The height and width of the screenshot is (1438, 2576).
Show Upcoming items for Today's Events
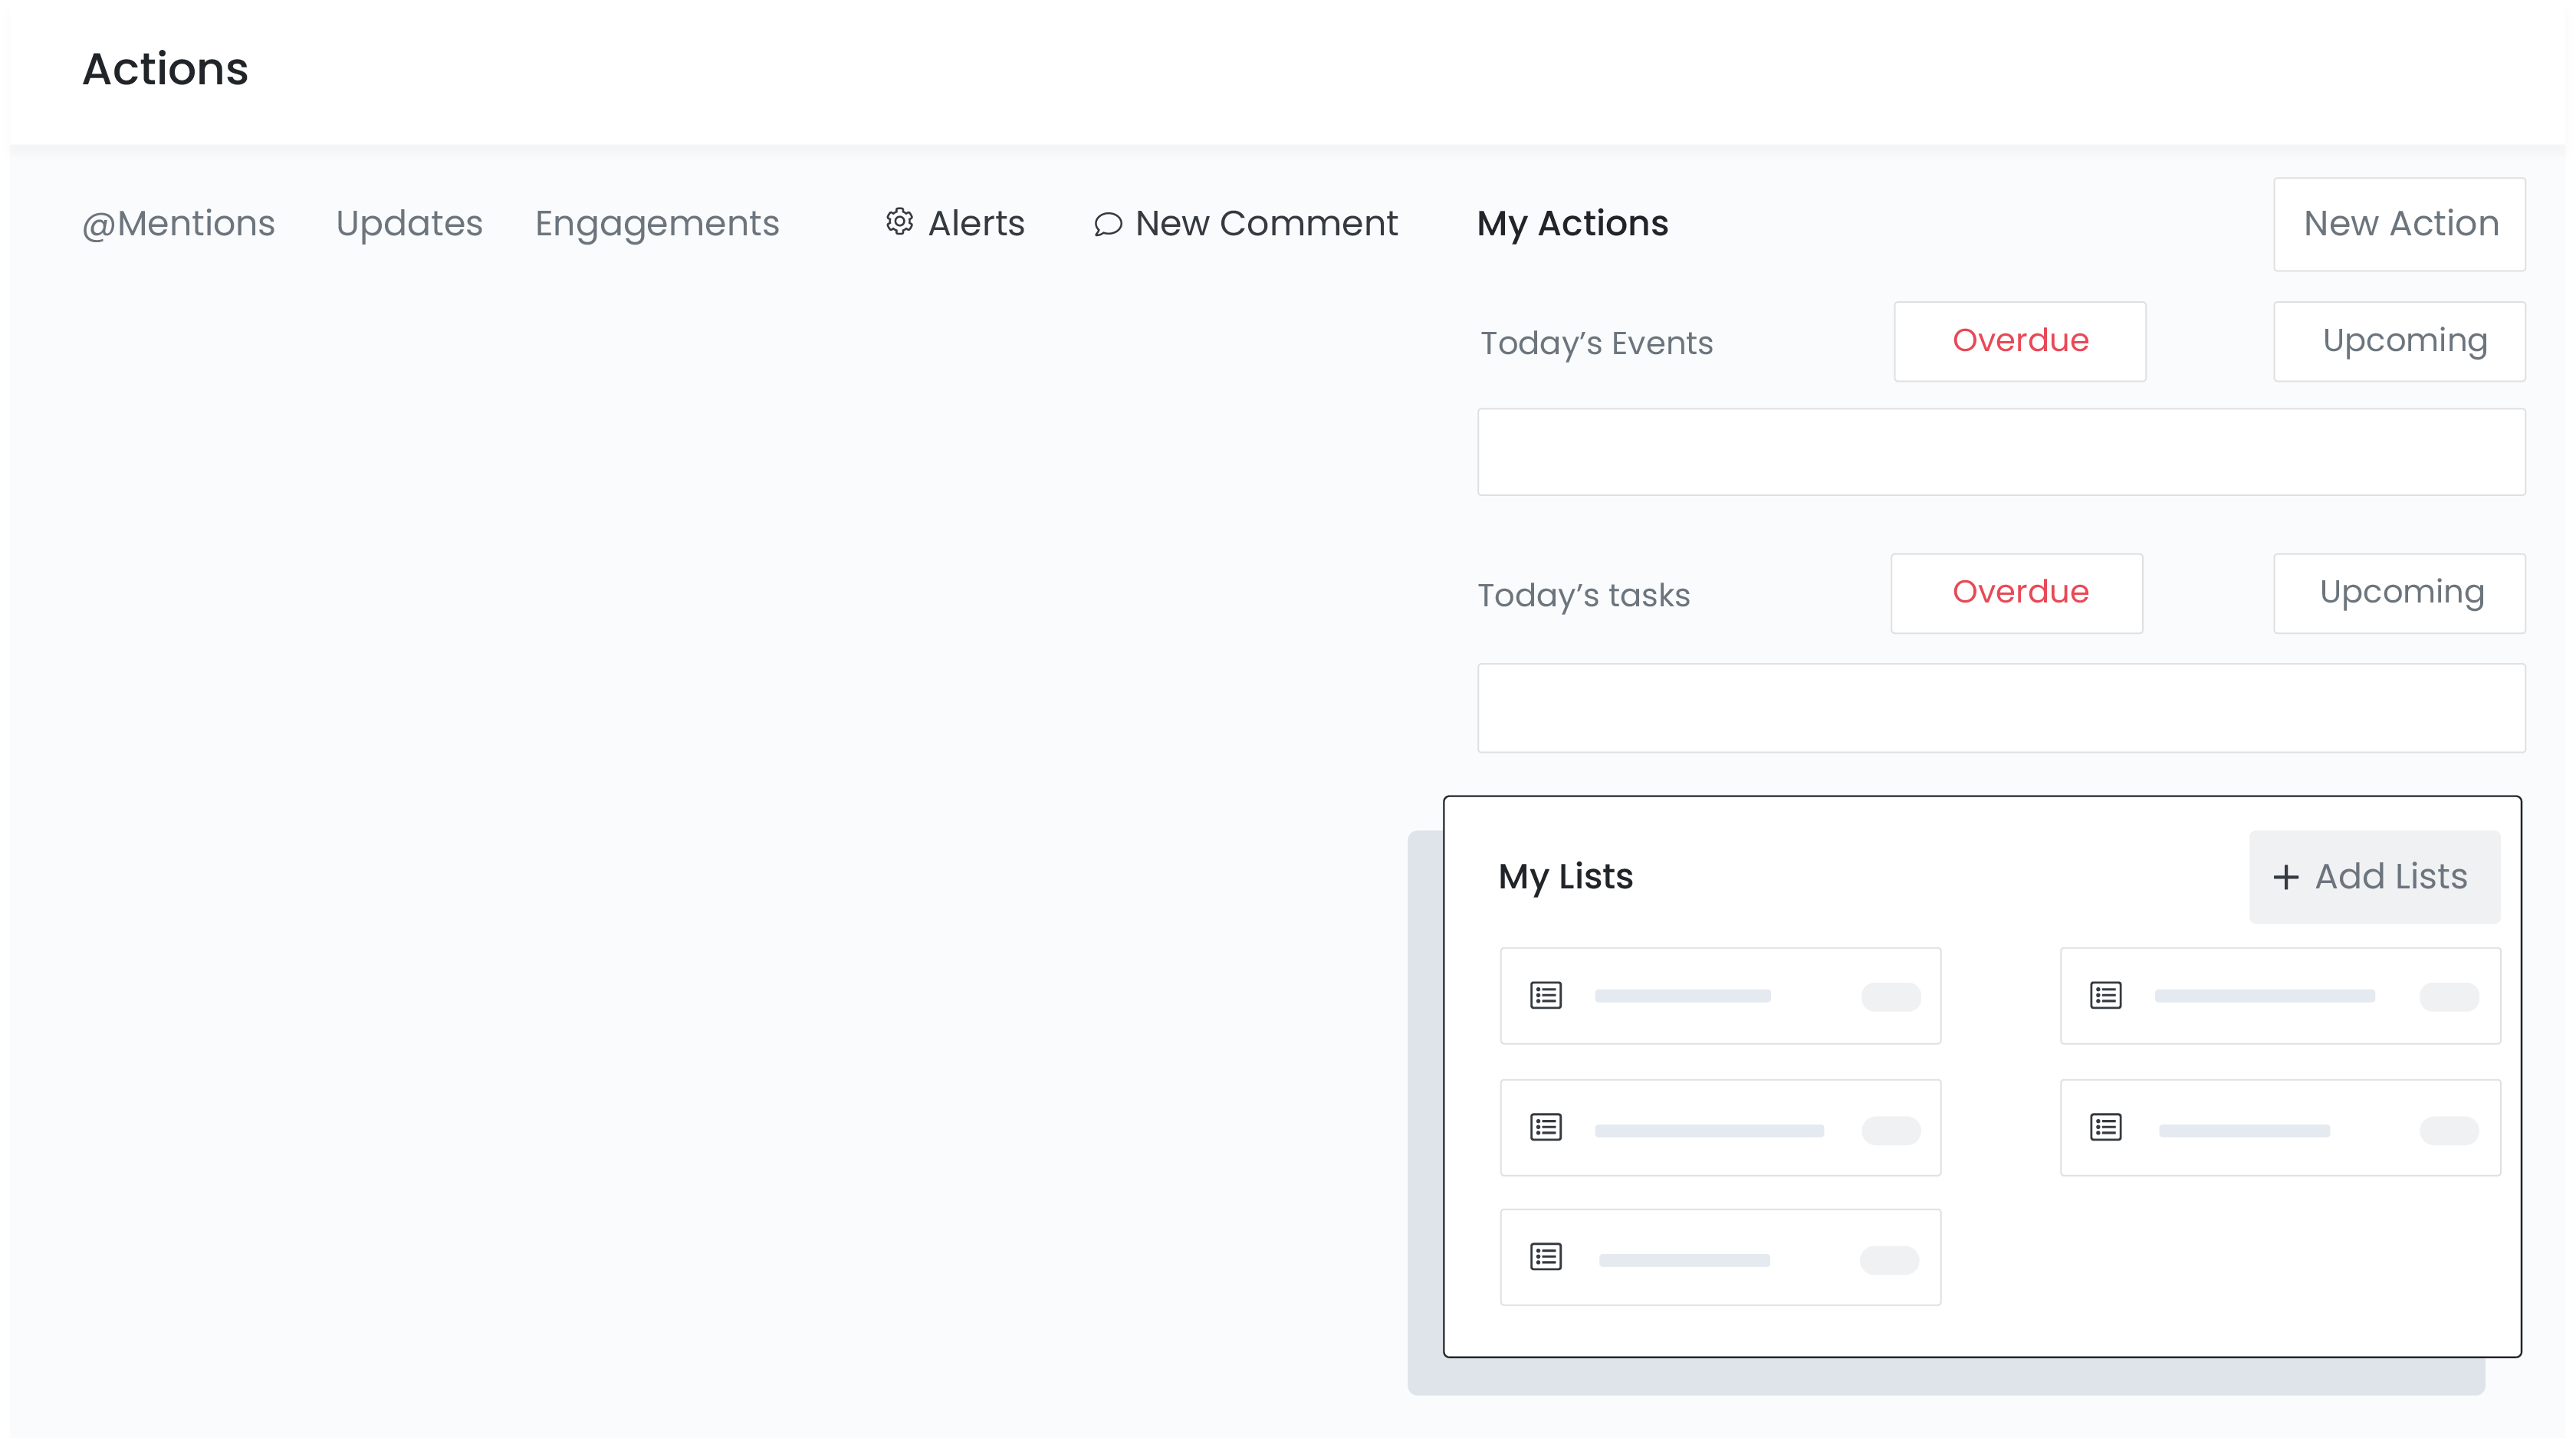(2398, 341)
